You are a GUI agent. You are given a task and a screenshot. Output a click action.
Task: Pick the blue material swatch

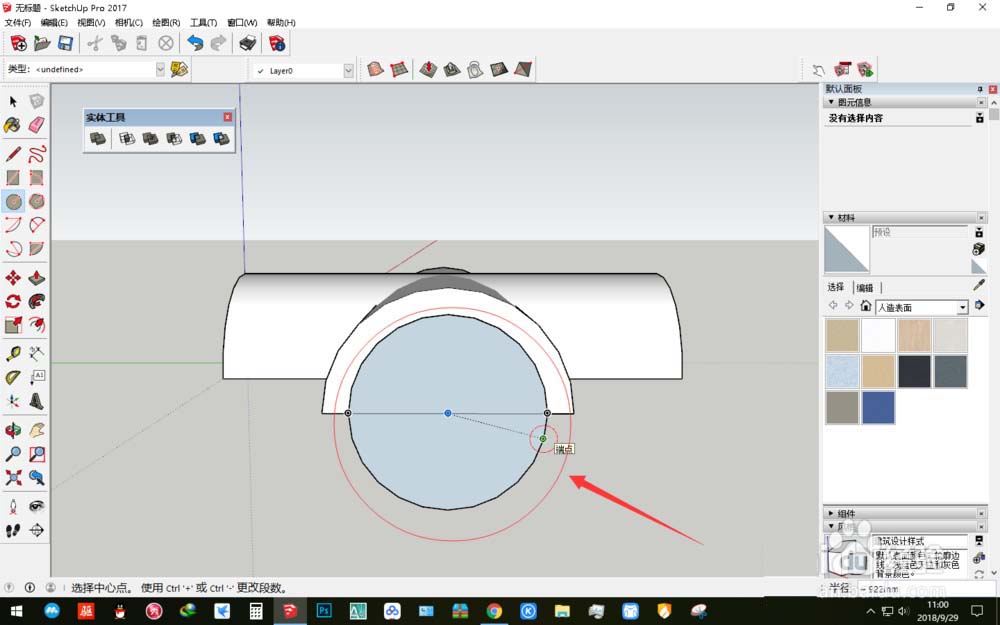tap(878, 408)
